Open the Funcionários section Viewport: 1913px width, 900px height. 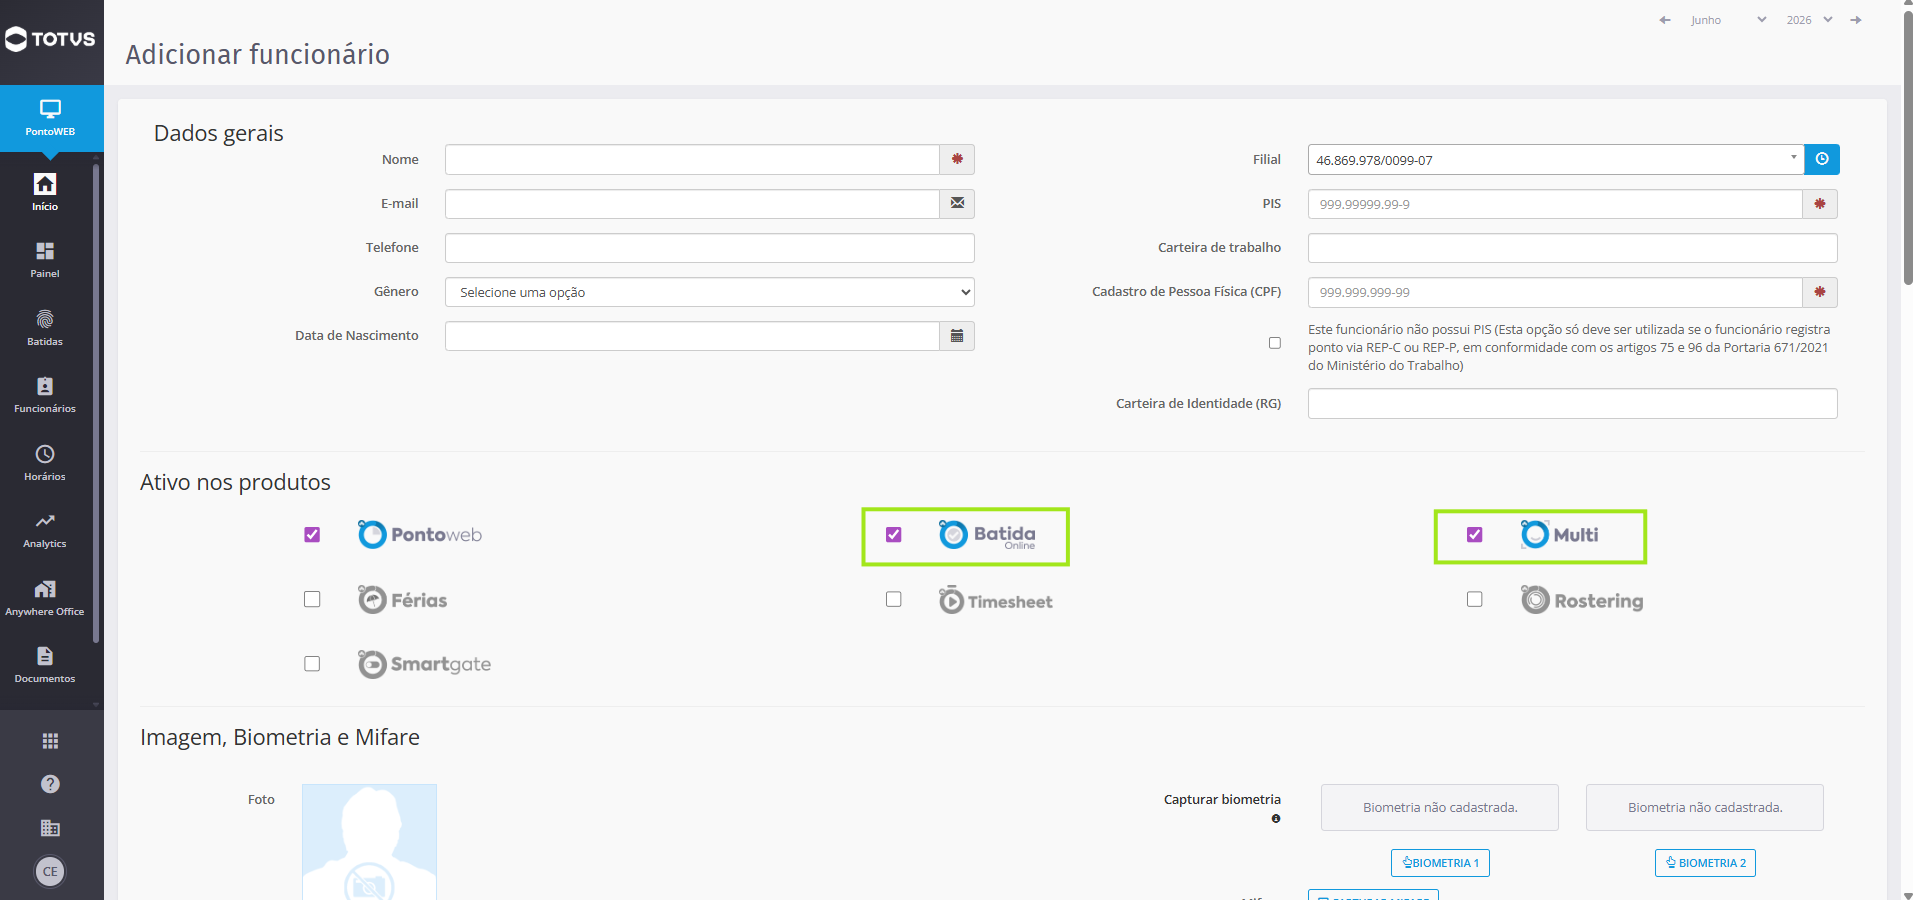(45, 395)
